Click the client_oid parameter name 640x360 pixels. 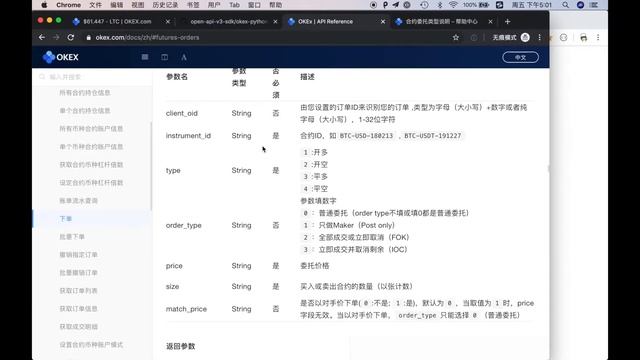coord(182,113)
